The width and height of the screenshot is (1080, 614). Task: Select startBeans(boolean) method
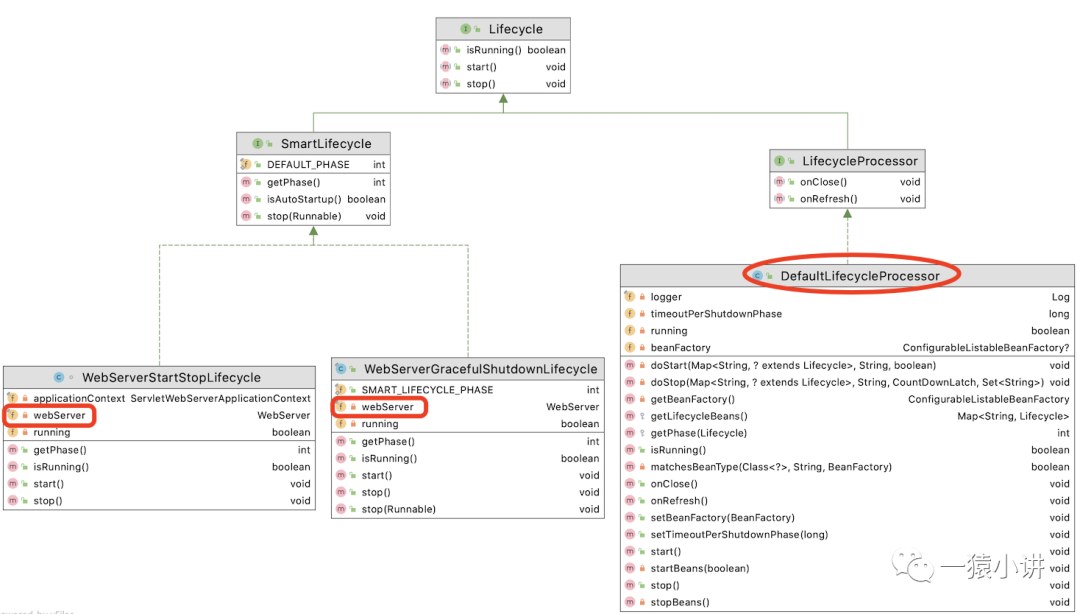click(847, 569)
